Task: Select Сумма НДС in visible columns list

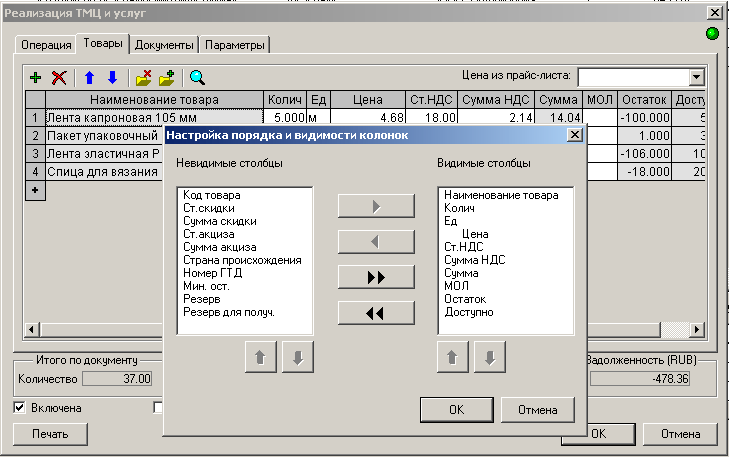Action: tap(475, 260)
